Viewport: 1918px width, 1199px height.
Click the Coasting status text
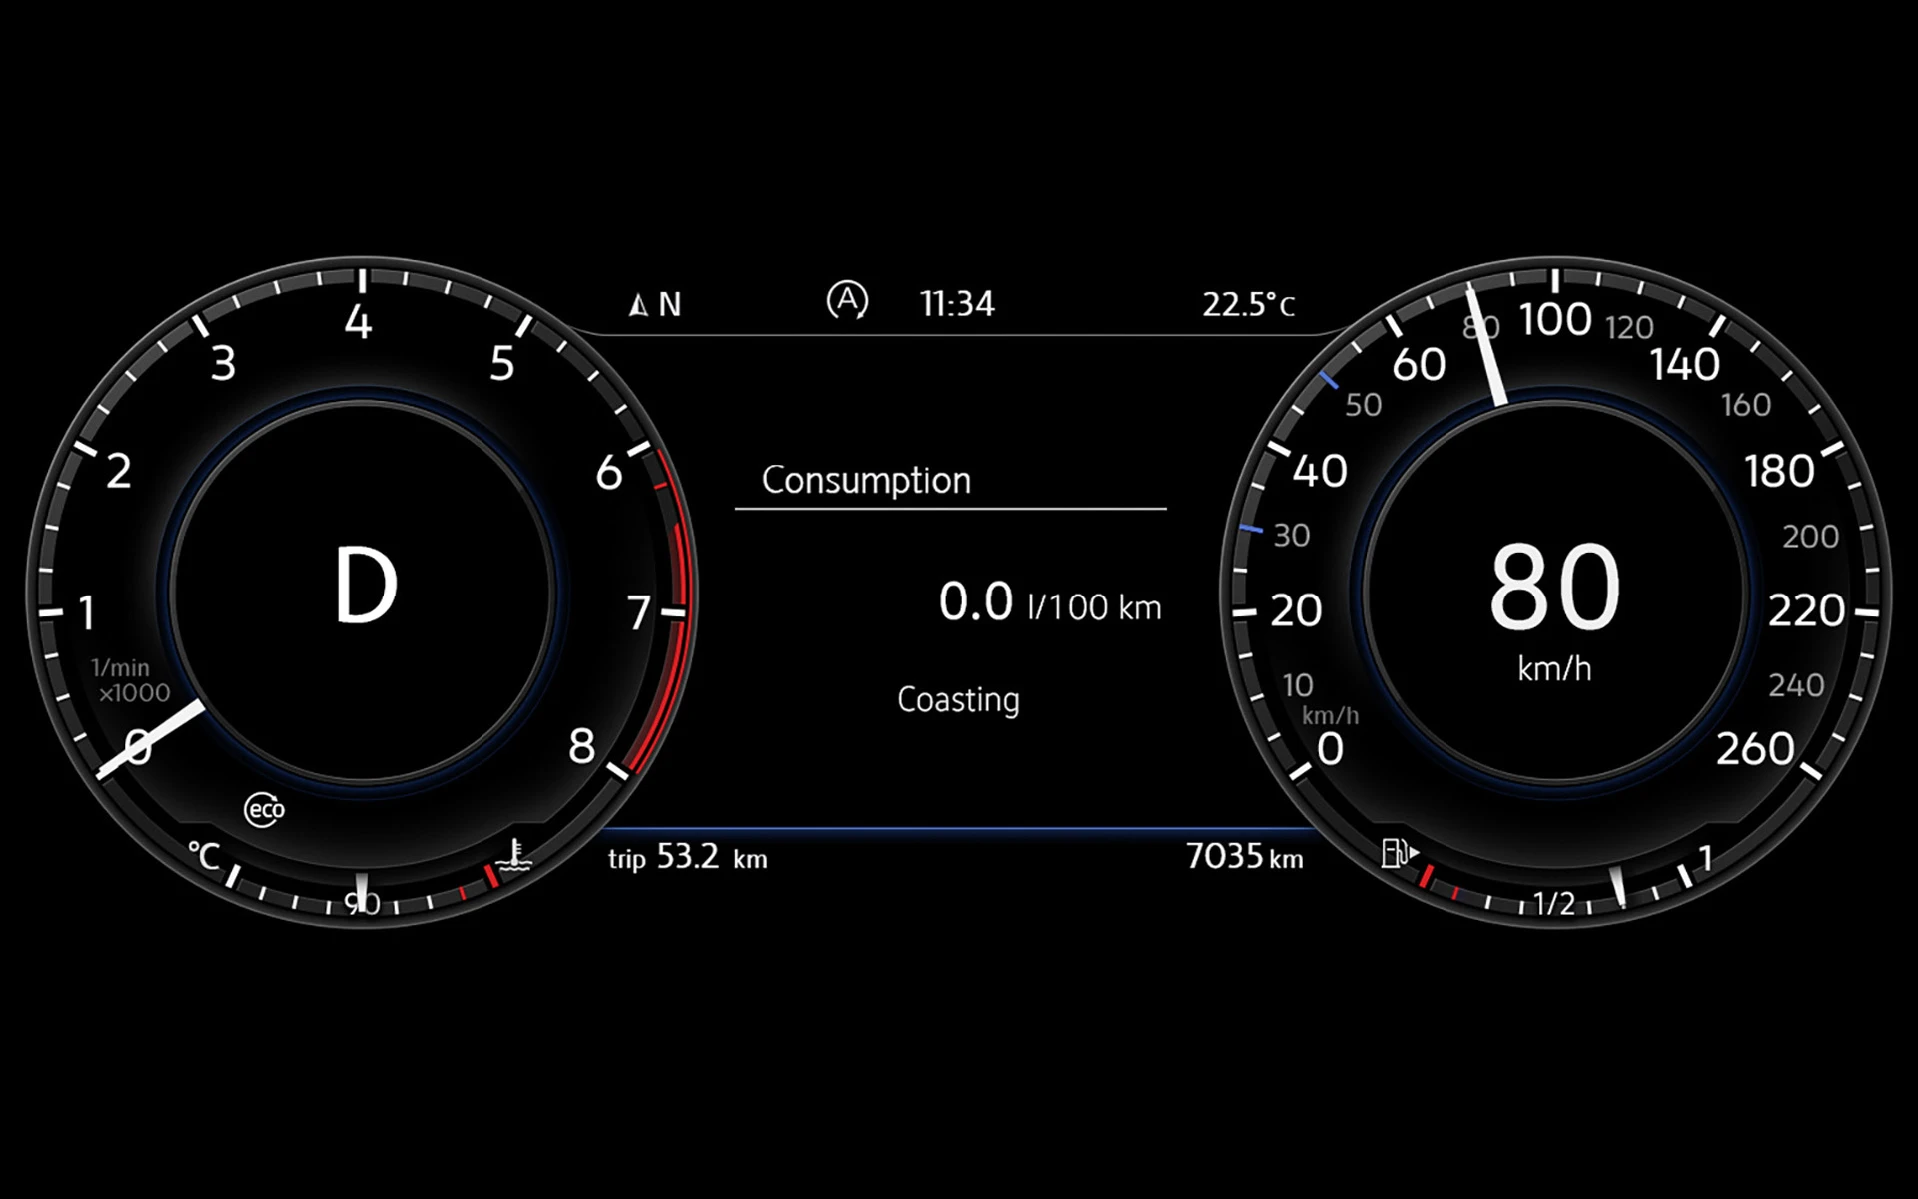coord(958,699)
